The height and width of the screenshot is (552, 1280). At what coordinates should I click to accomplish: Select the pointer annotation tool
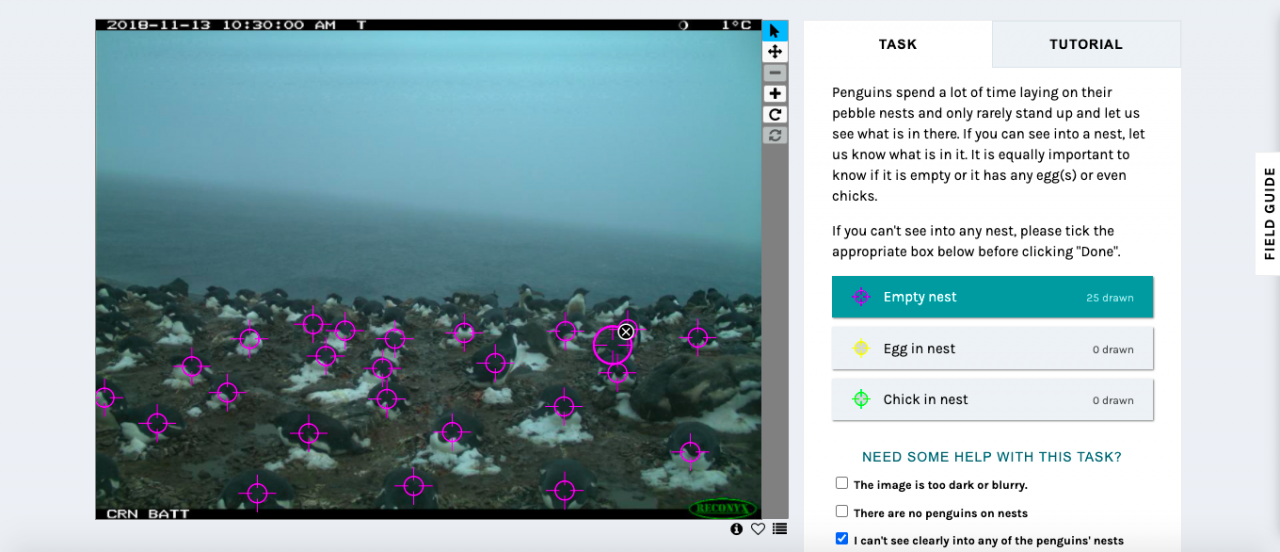pos(775,31)
